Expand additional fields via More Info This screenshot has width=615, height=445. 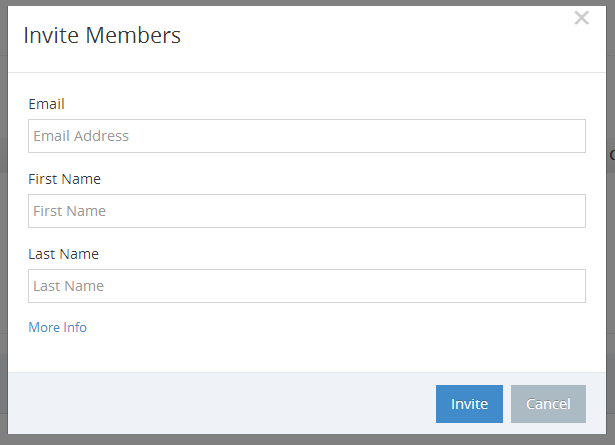click(x=58, y=327)
